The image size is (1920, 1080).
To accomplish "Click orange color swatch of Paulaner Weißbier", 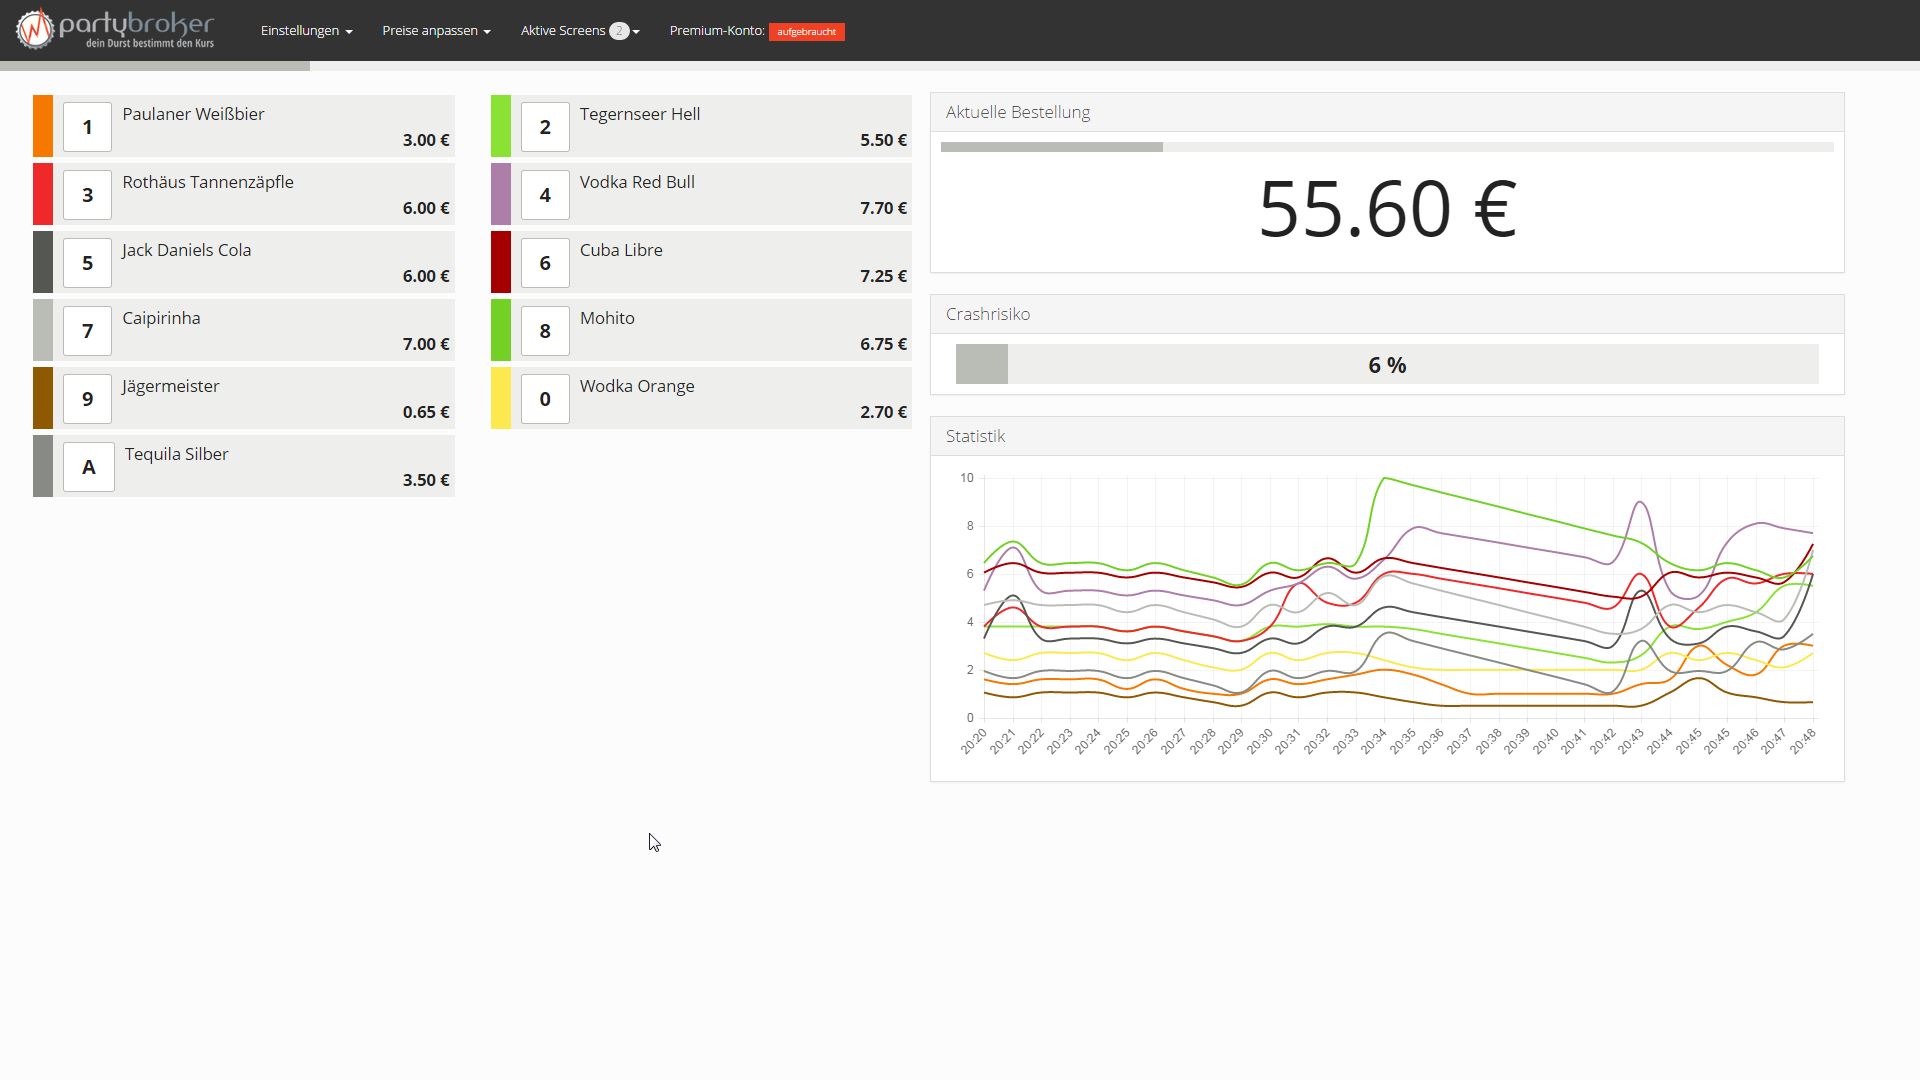I will pyautogui.click(x=43, y=126).
